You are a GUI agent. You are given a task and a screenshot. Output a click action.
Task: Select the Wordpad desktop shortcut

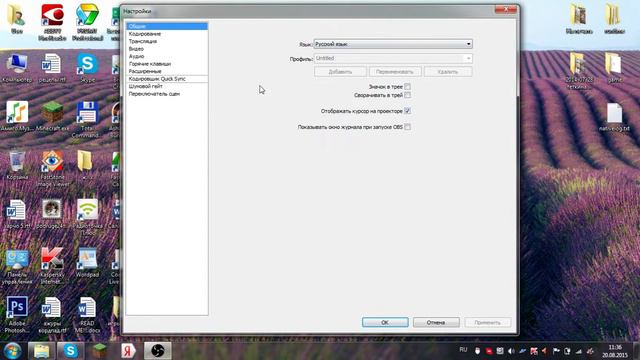pos(87,262)
